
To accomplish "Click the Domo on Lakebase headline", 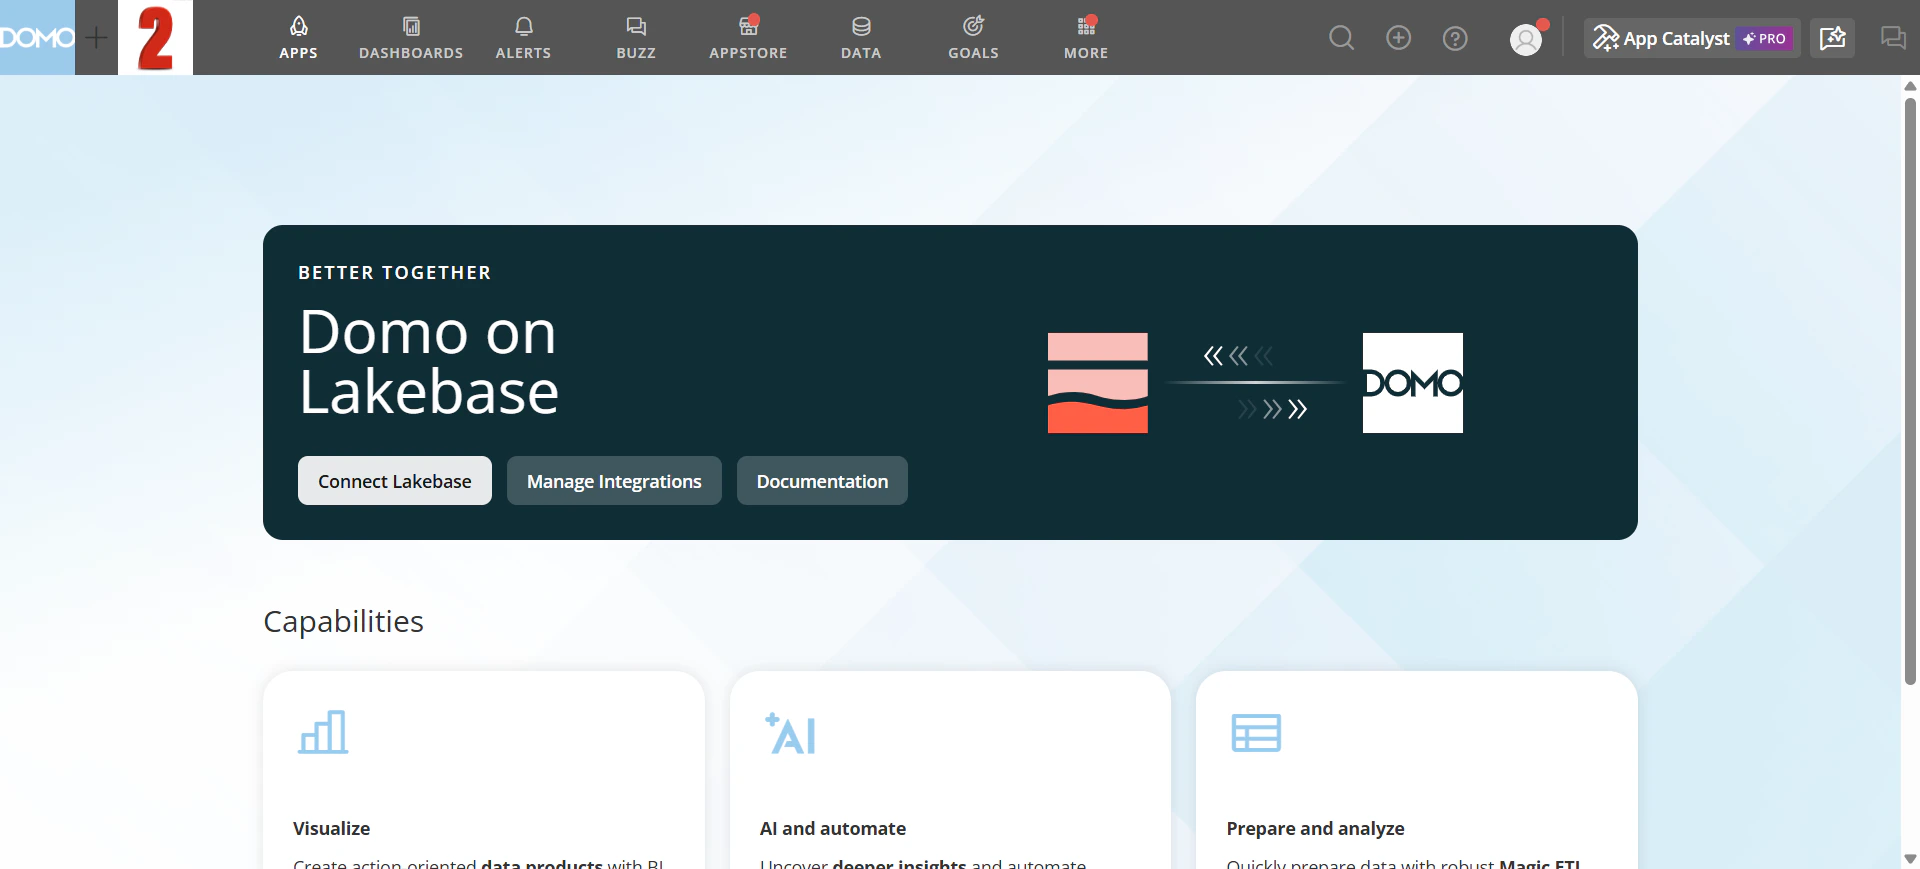I will [429, 361].
